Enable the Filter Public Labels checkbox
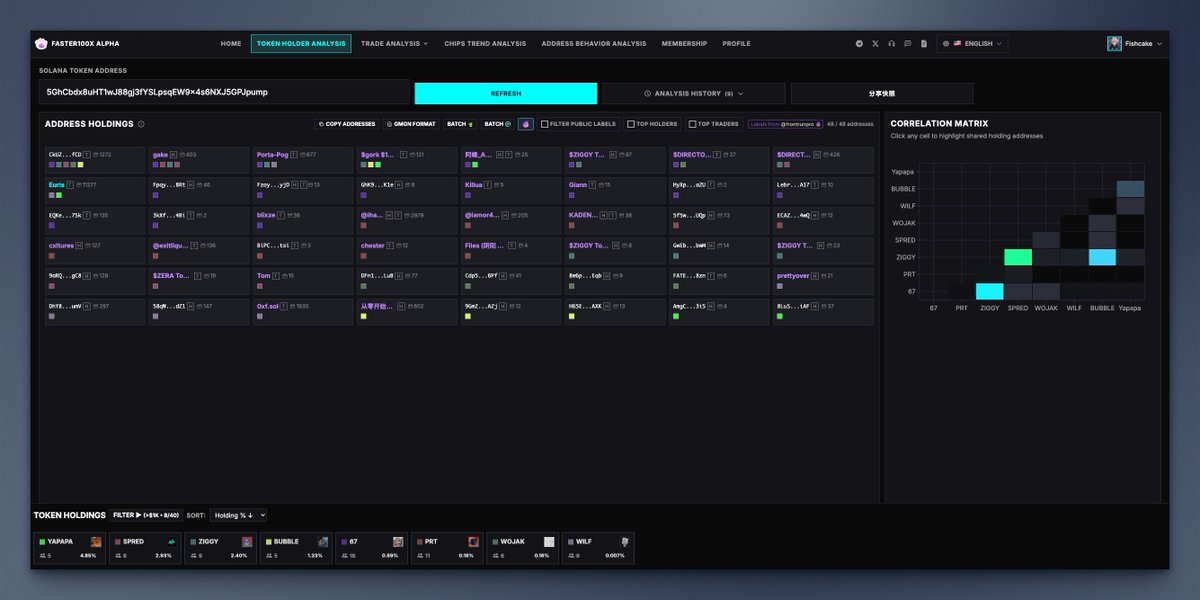This screenshot has width=1200, height=600. [544, 123]
